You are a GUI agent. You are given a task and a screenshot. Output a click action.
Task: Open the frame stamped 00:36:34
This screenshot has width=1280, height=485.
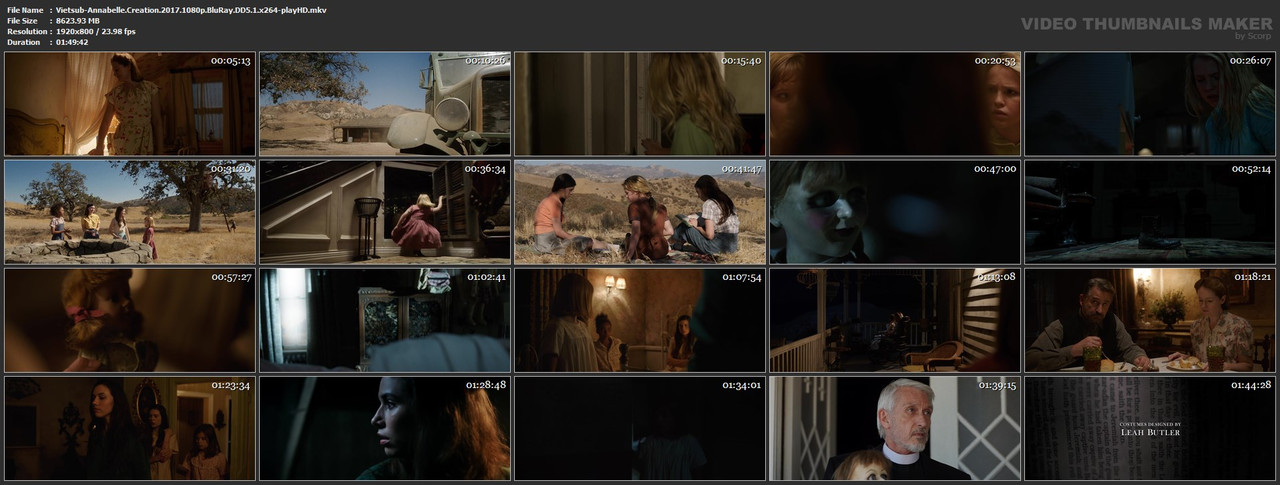click(x=385, y=211)
